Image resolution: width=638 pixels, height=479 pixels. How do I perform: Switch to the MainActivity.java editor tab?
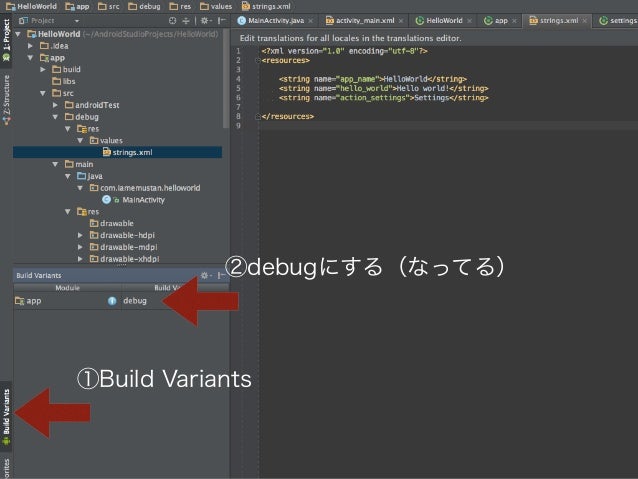[271, 21]
